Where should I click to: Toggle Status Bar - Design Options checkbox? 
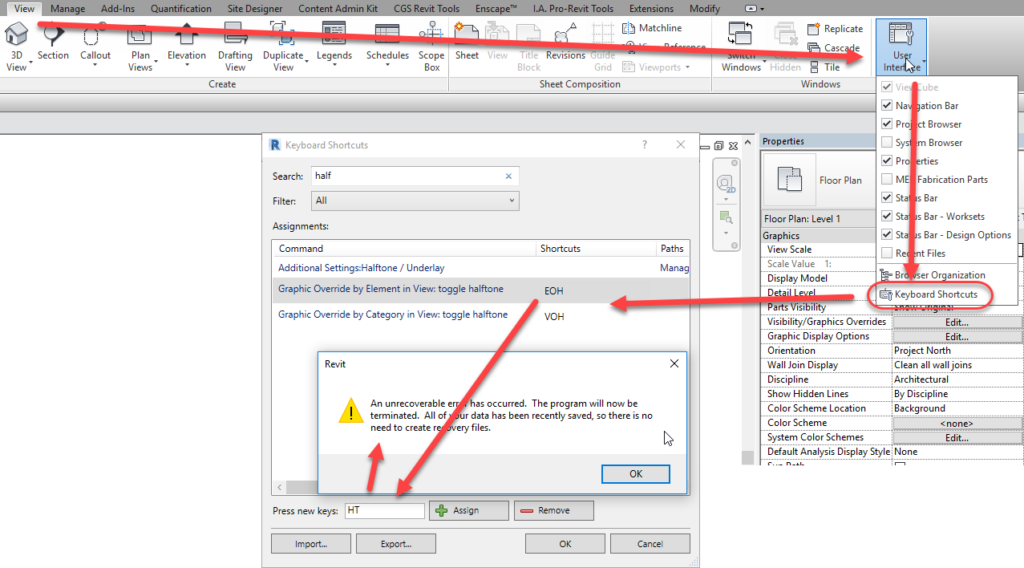coord(886,234)
